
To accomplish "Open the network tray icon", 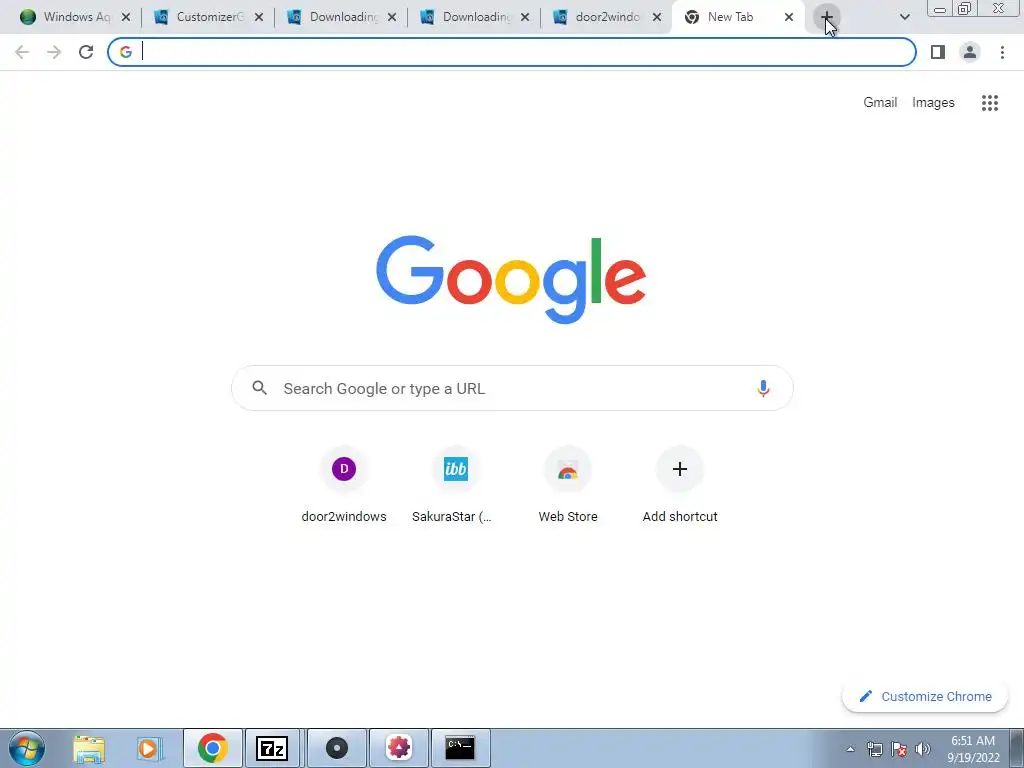I will click(x=874, y=749).
